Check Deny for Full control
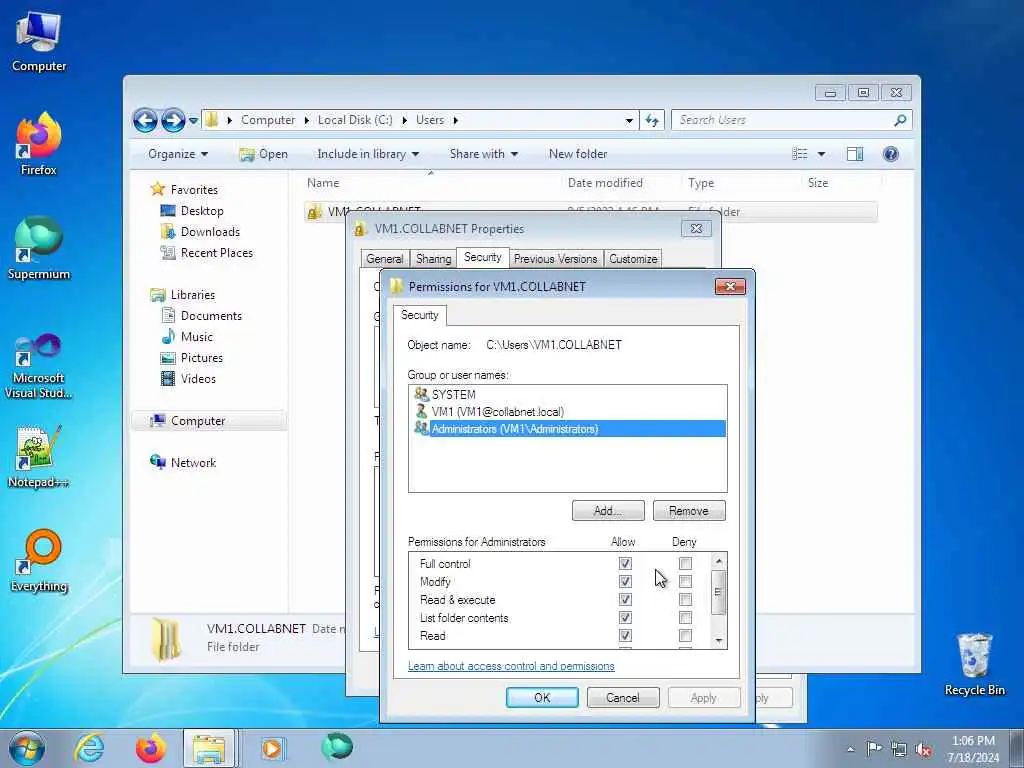This screenshot has height=768, width=1024. 685,563
